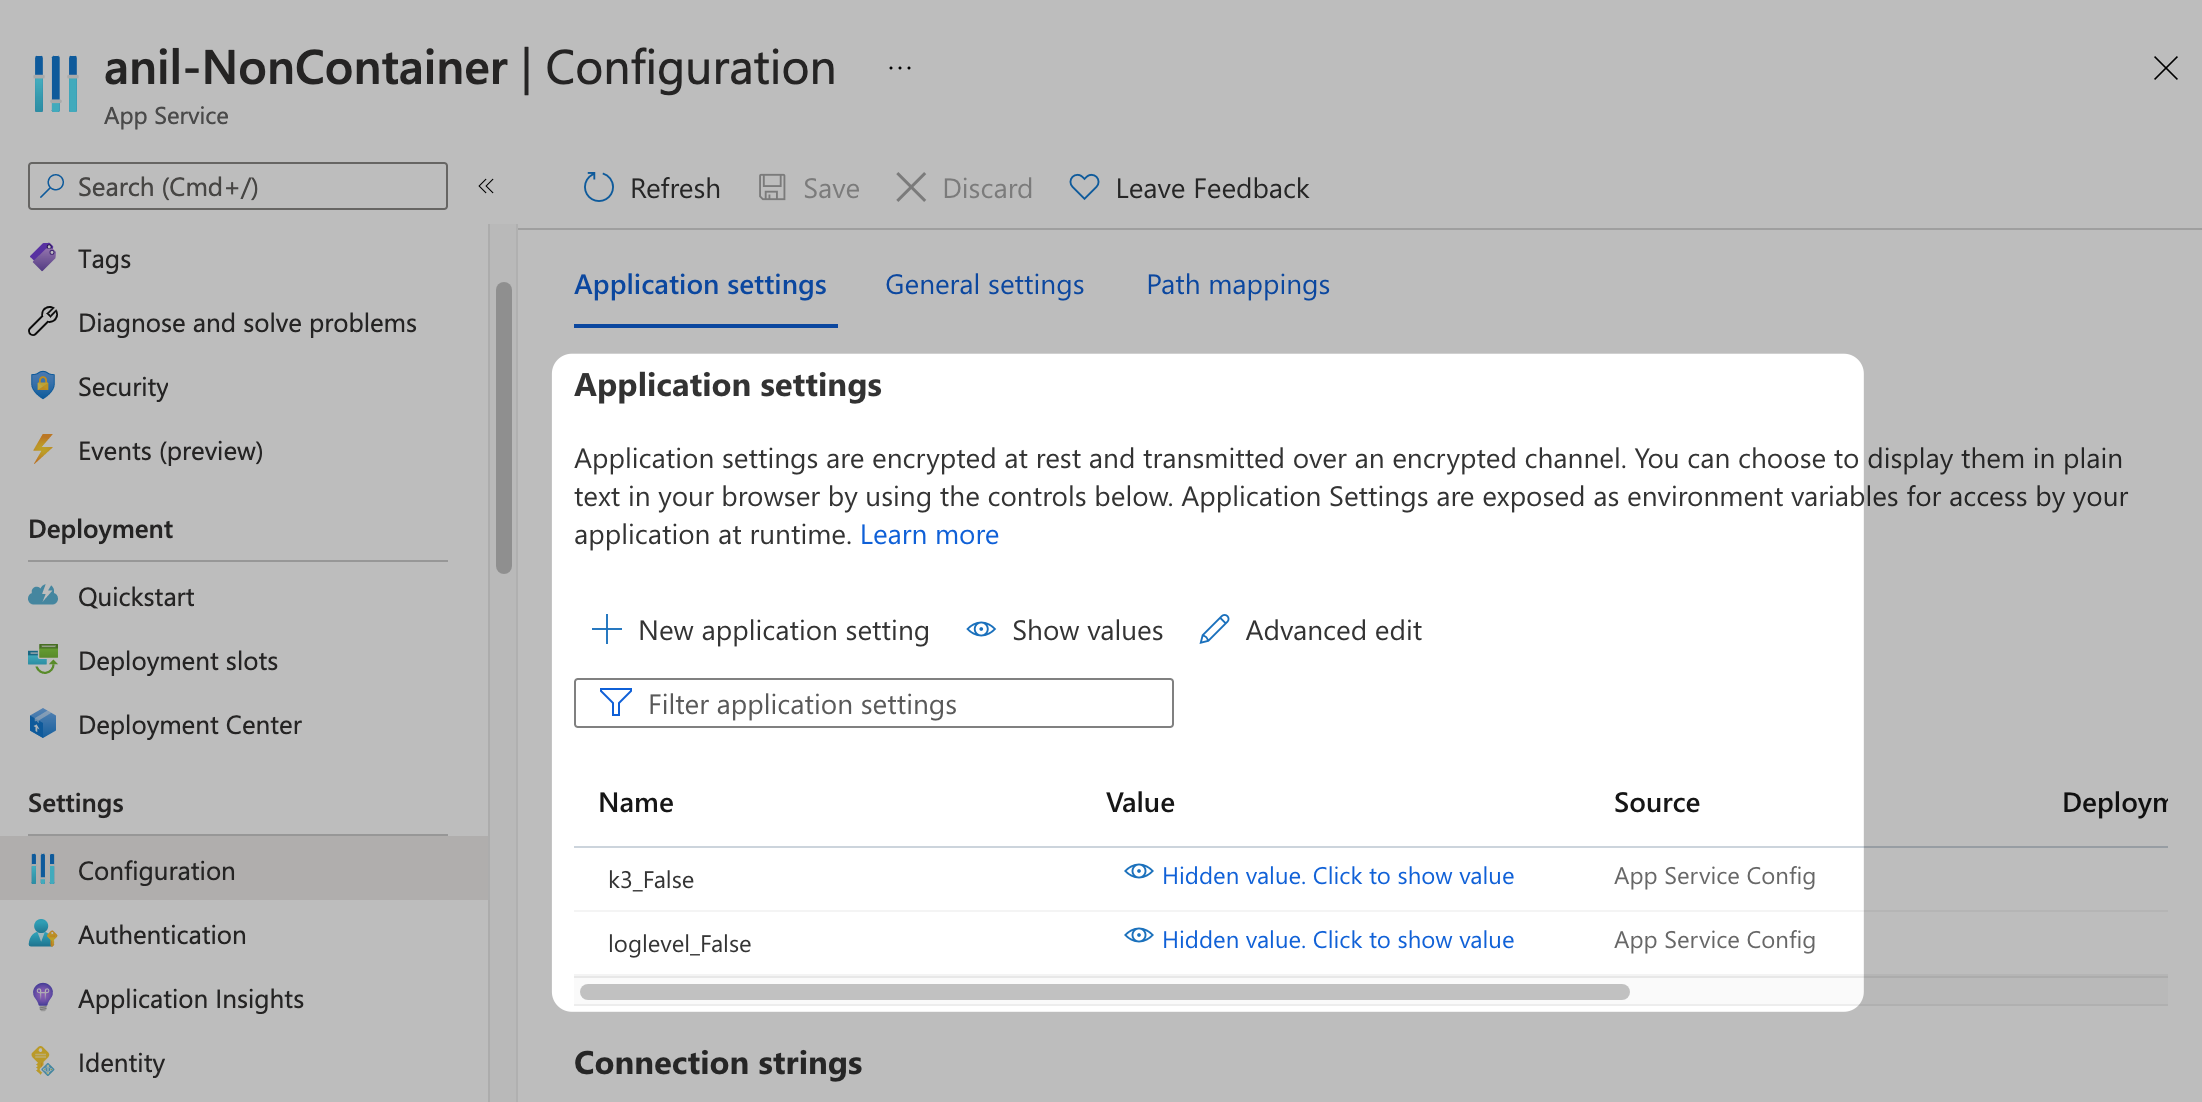Open the Application Insights item
The height and width of the screenshot is (1102, 2202).
tap(191, 999)
